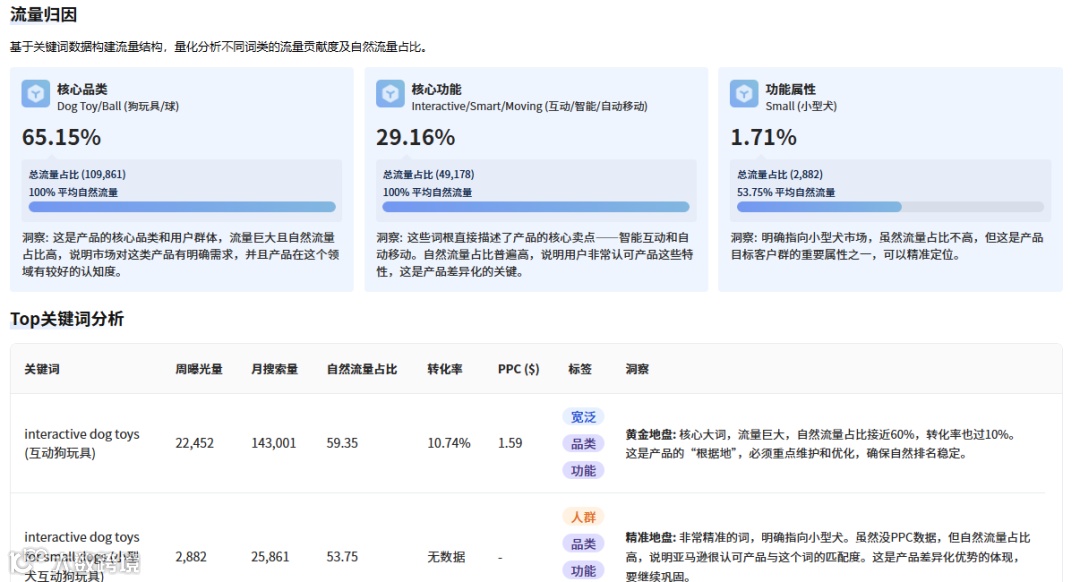Click 功能 tag in small dogs row
1080x582 pixels.
(583, 570)
